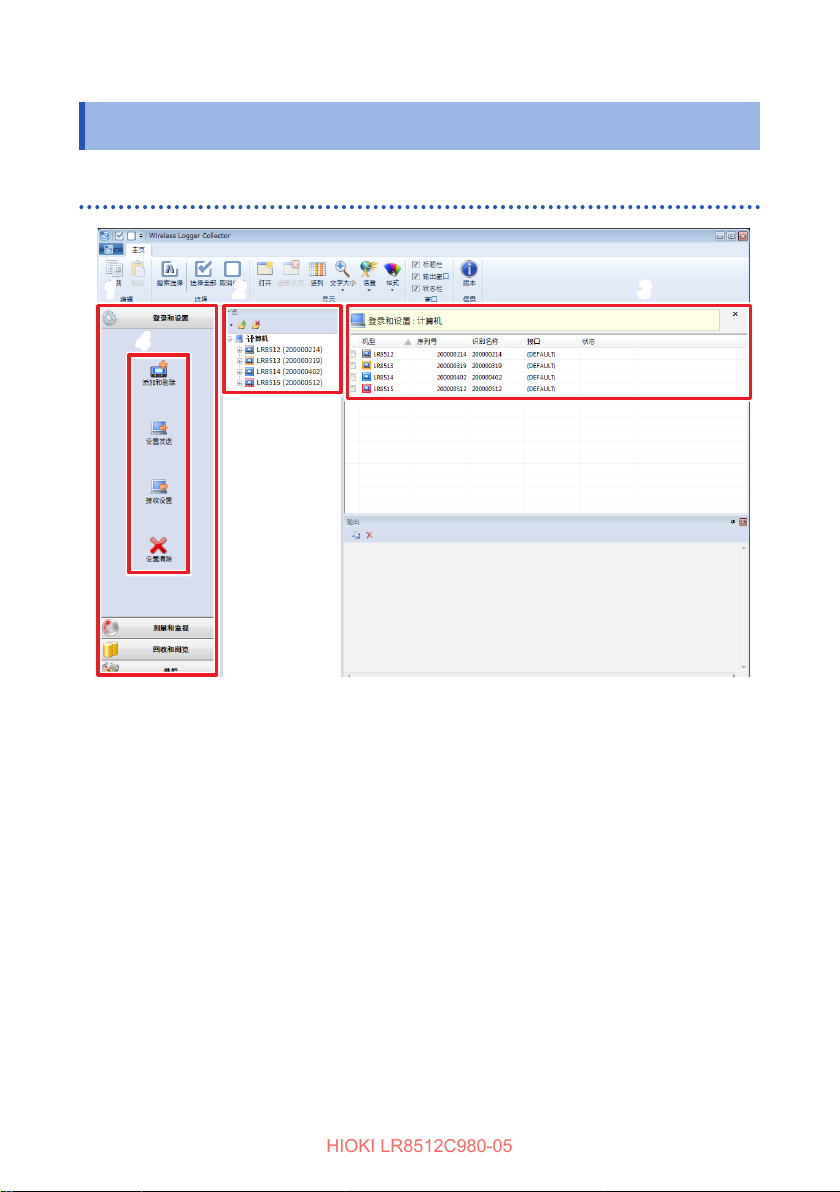Click the paste clipboard icon in ribbon
The width and height of the screenshot is (840, 1192).
pyautogui.click(x=138, y=268)
